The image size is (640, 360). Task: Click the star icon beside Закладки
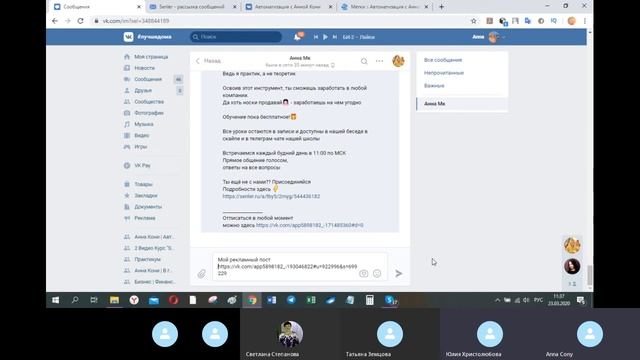pyautogui.click(x=127, y=196)
